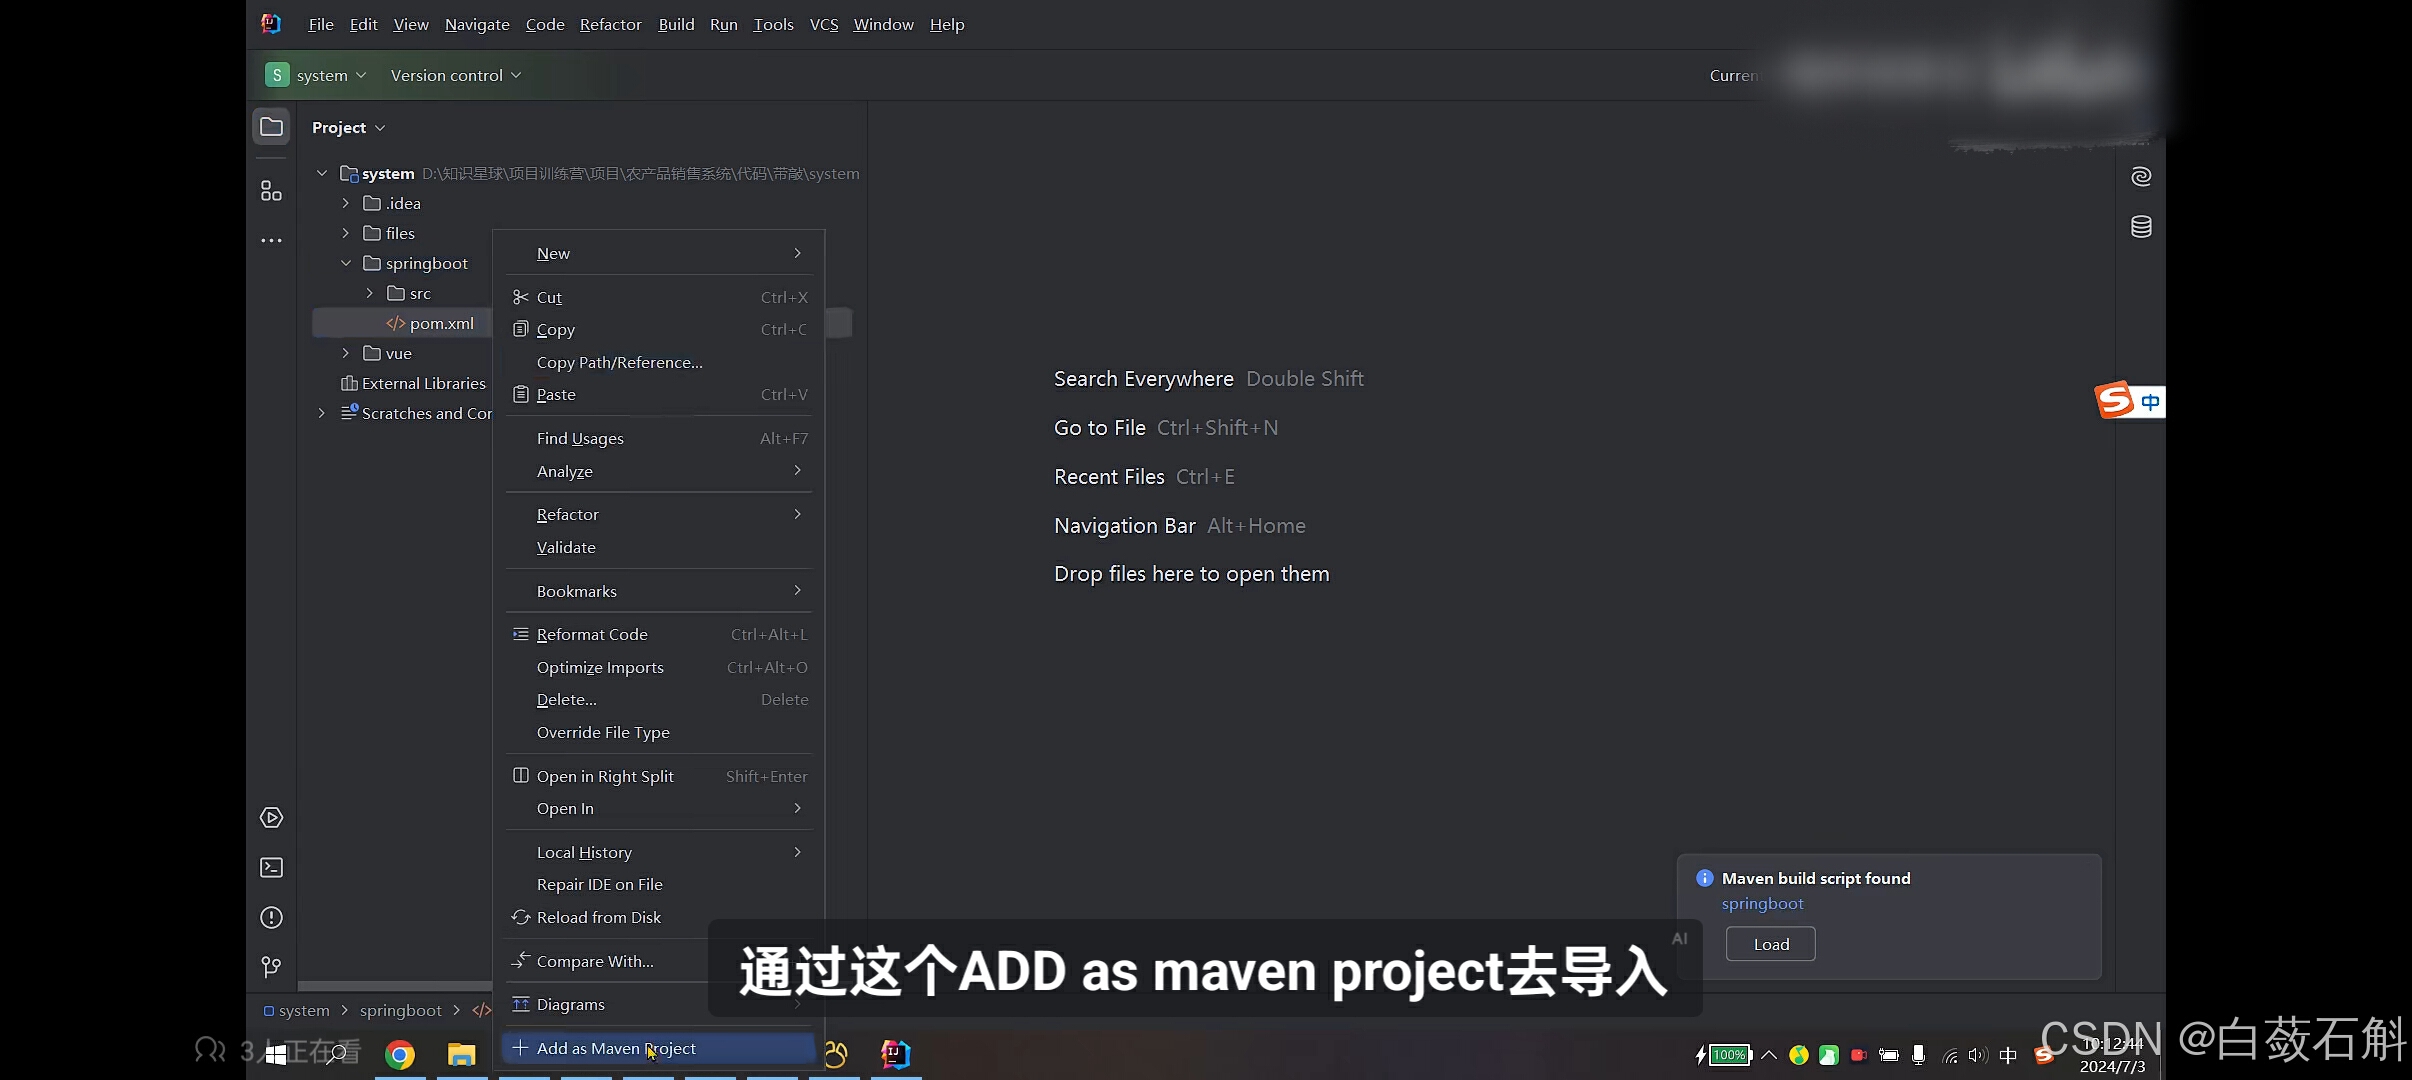Open the Project tool window folder icon

click(x=271, y=127)
